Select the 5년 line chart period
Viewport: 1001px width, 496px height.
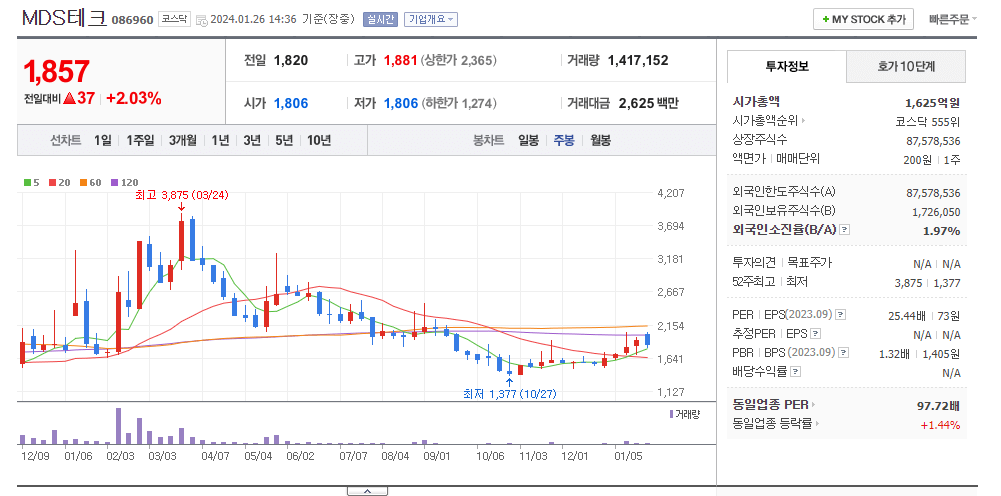284,140
